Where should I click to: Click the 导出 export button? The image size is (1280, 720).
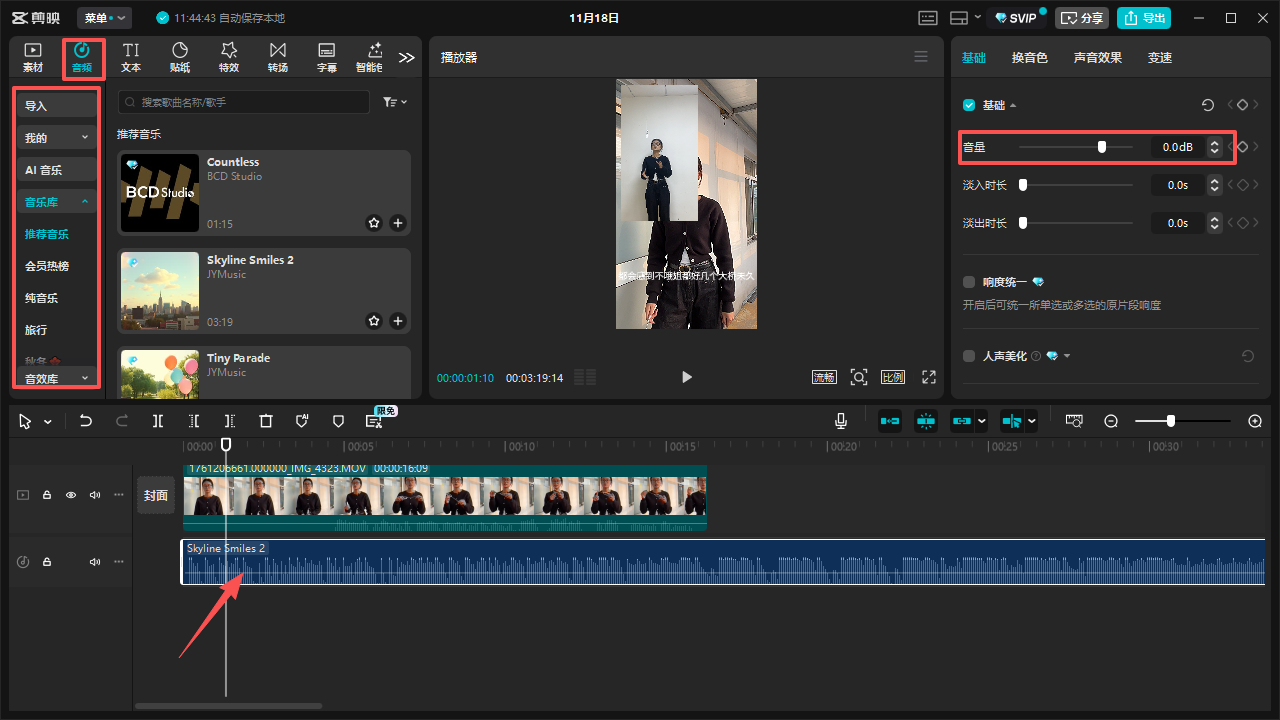click(1143, 18)
